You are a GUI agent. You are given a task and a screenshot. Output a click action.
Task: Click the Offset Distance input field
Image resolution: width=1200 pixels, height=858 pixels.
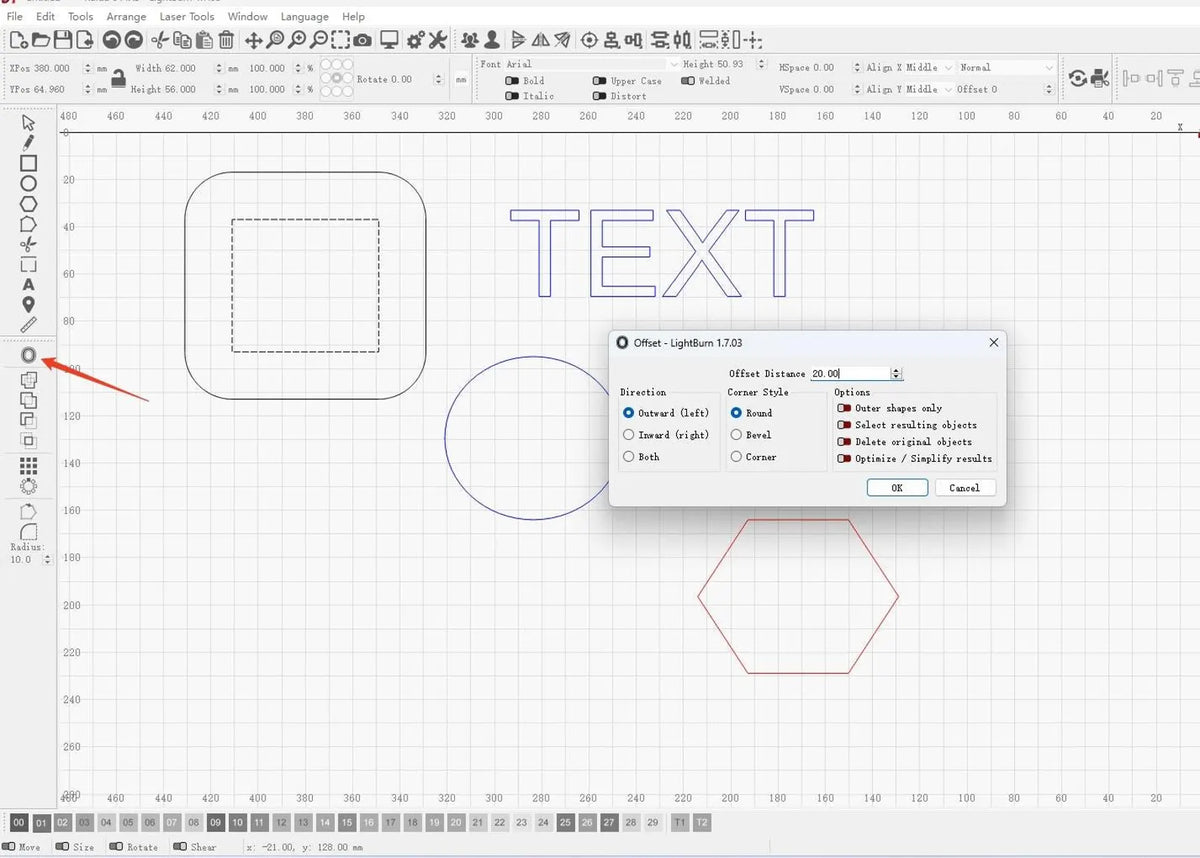[849, 373]
